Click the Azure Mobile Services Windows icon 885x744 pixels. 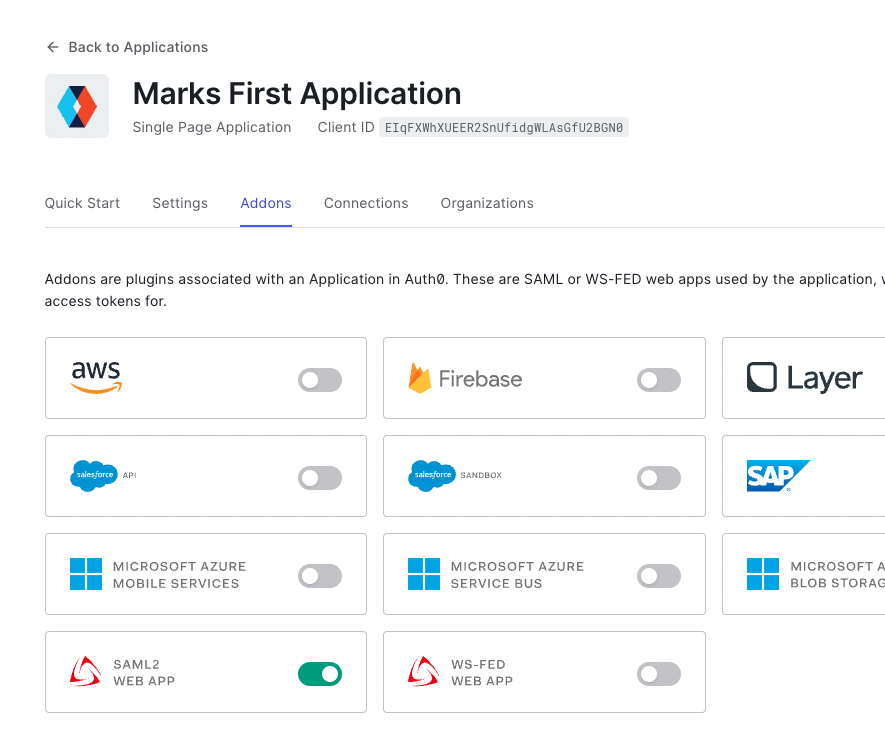pyautogui.click(x=86, y=574)
